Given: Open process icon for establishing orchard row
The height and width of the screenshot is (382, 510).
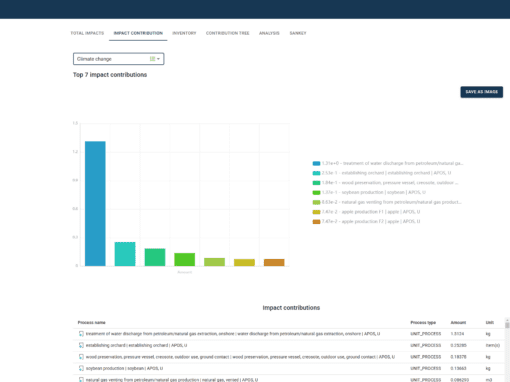Looking at the screenshot, I should [81, 345].
